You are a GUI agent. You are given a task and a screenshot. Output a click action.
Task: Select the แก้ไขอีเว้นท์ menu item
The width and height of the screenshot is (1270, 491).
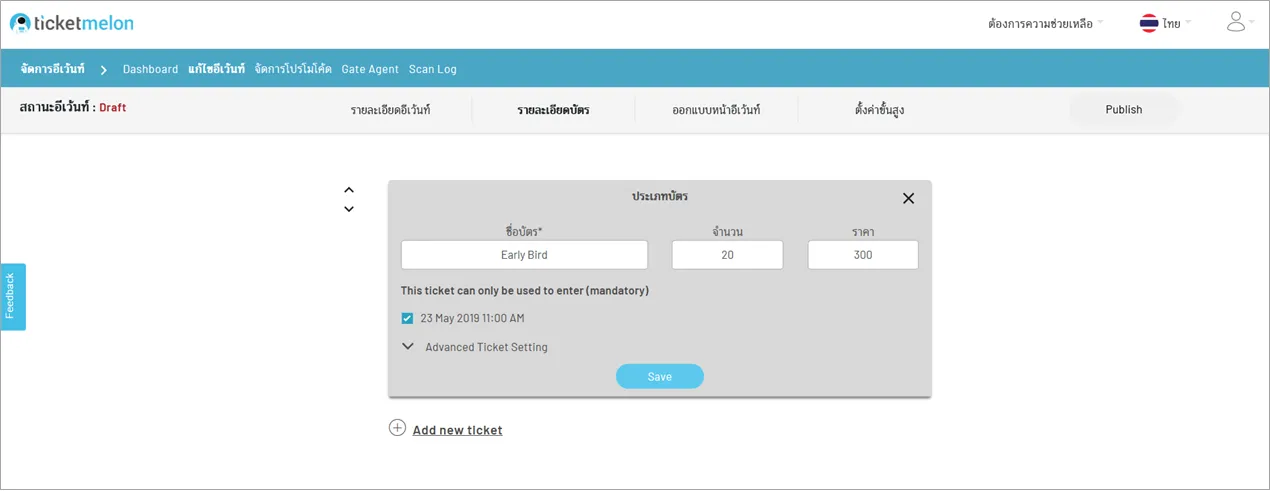(x=216, y=69)
